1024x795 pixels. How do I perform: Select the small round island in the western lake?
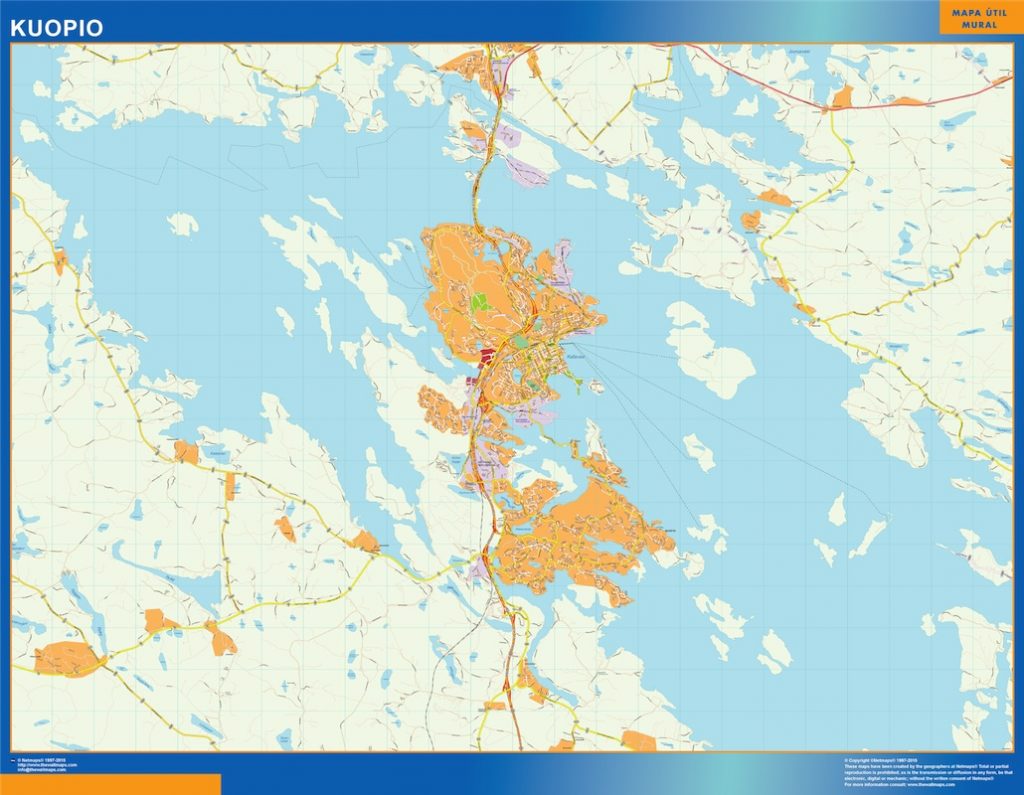coord(182,224)
